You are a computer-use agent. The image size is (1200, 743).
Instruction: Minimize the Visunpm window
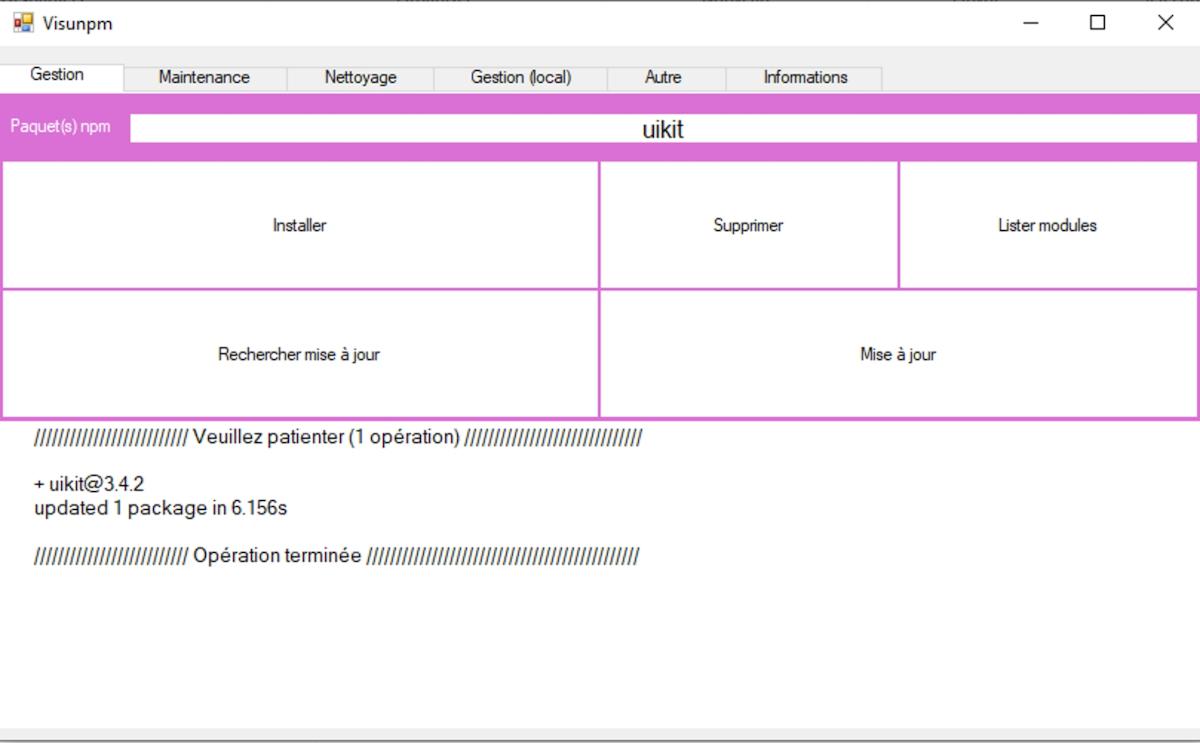click(1031, 23)
